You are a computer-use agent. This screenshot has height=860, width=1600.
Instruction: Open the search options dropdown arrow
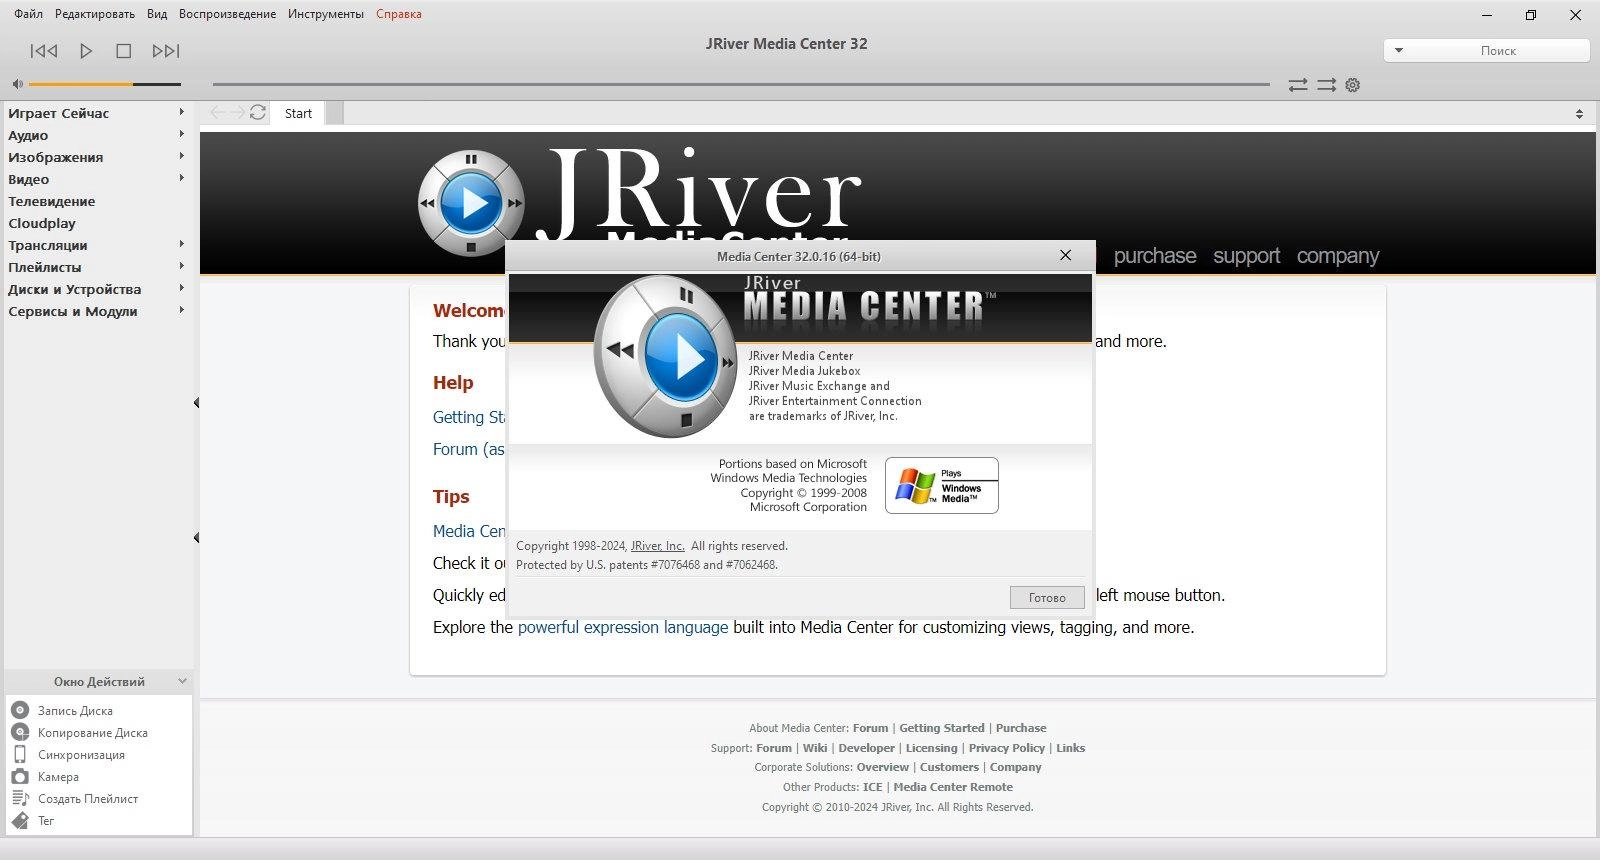(x=1399, y=50)
